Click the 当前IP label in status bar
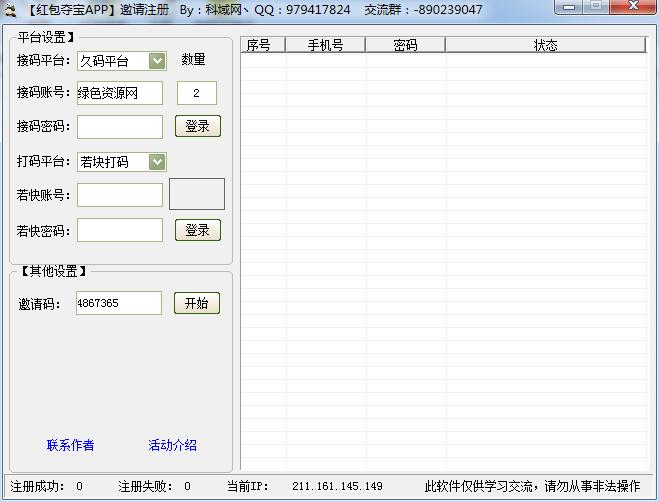 coord(247,486)
